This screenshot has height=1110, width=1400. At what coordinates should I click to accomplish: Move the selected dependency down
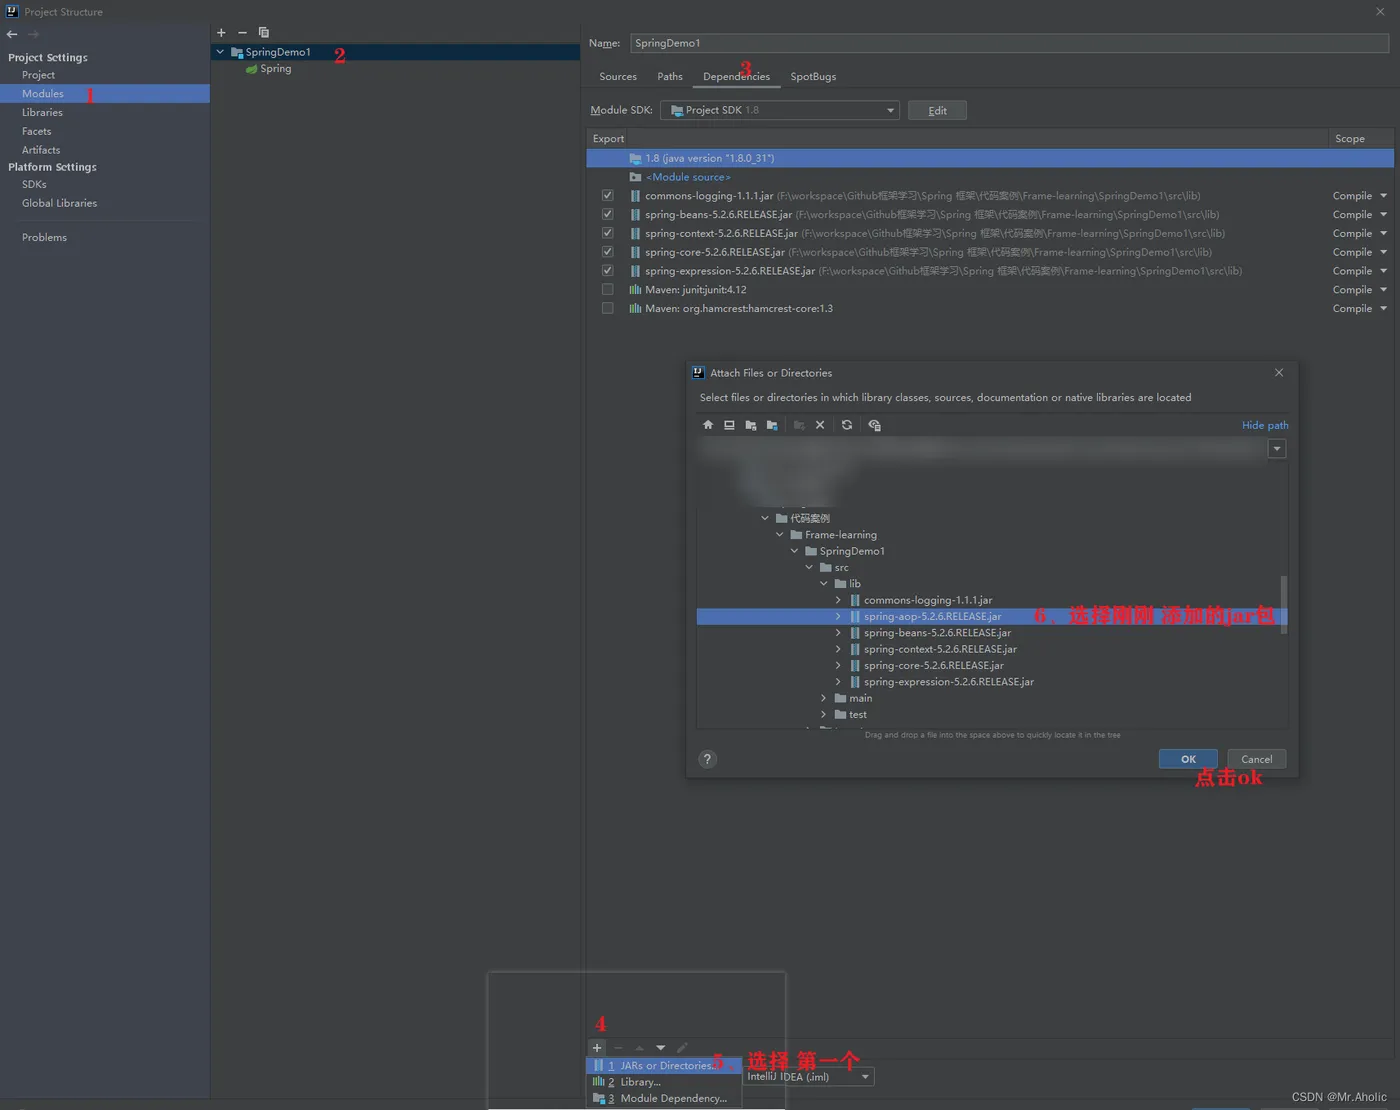tap(661, 1048)
